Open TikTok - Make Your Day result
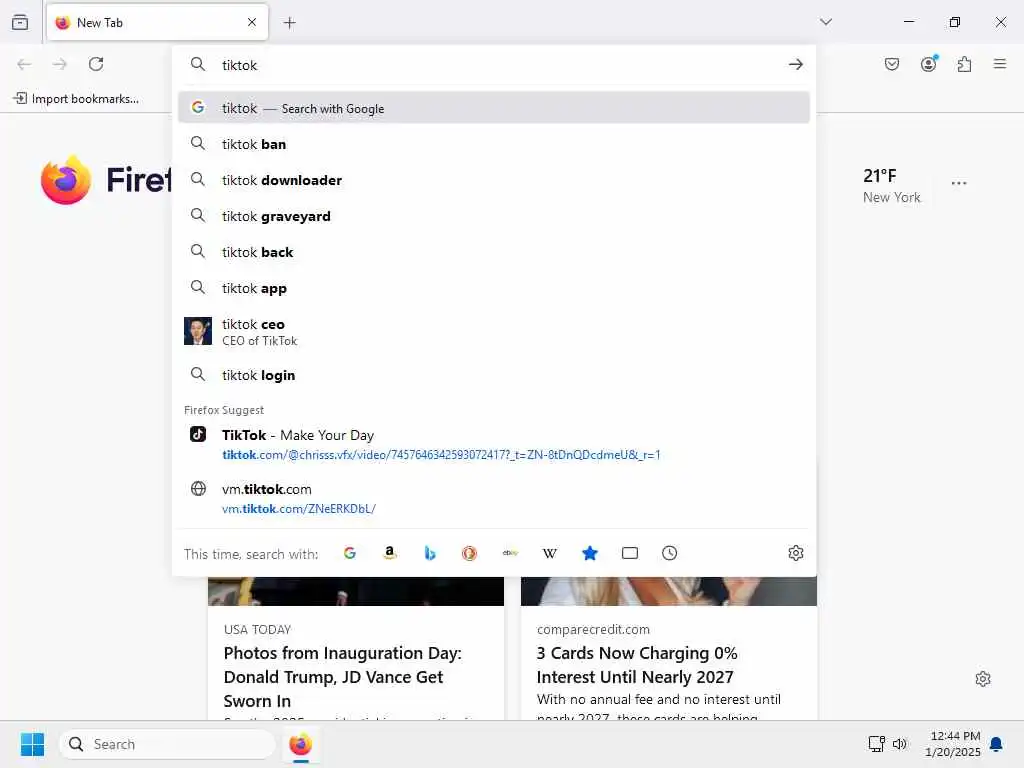The image size is (1024, 768). (x=494, y=444)
